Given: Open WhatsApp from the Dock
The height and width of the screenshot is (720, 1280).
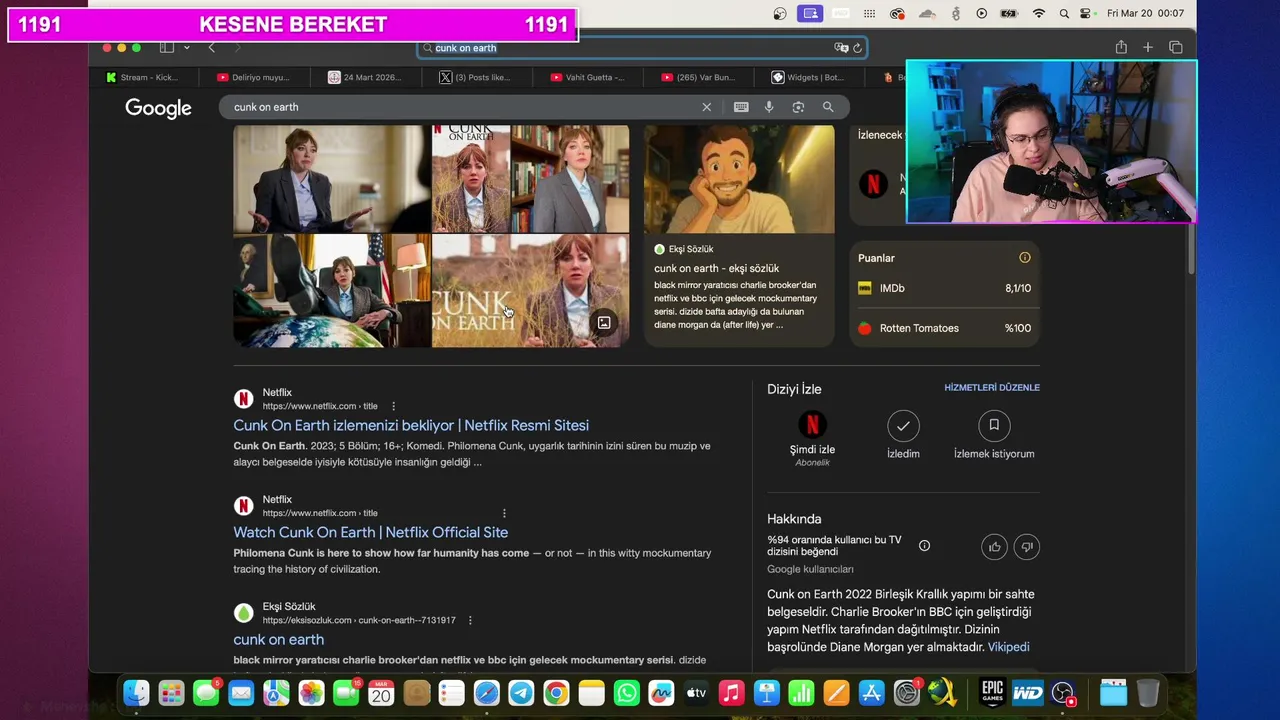Looking at the screenshot, I should coord(626,692).
